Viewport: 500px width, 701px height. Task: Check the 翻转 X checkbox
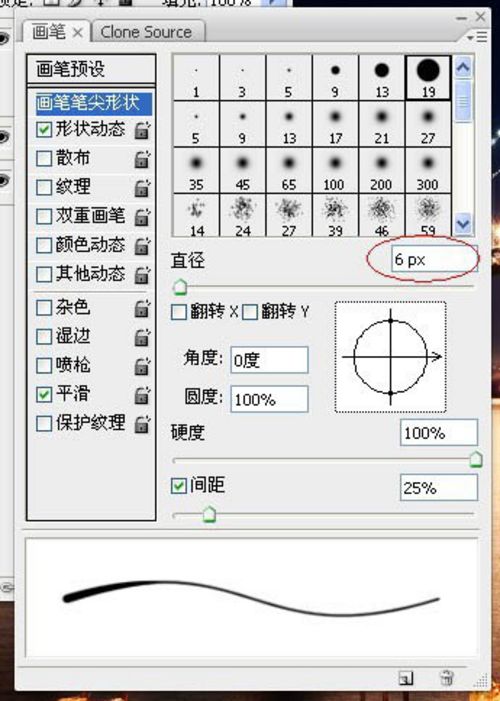[179, 312]
